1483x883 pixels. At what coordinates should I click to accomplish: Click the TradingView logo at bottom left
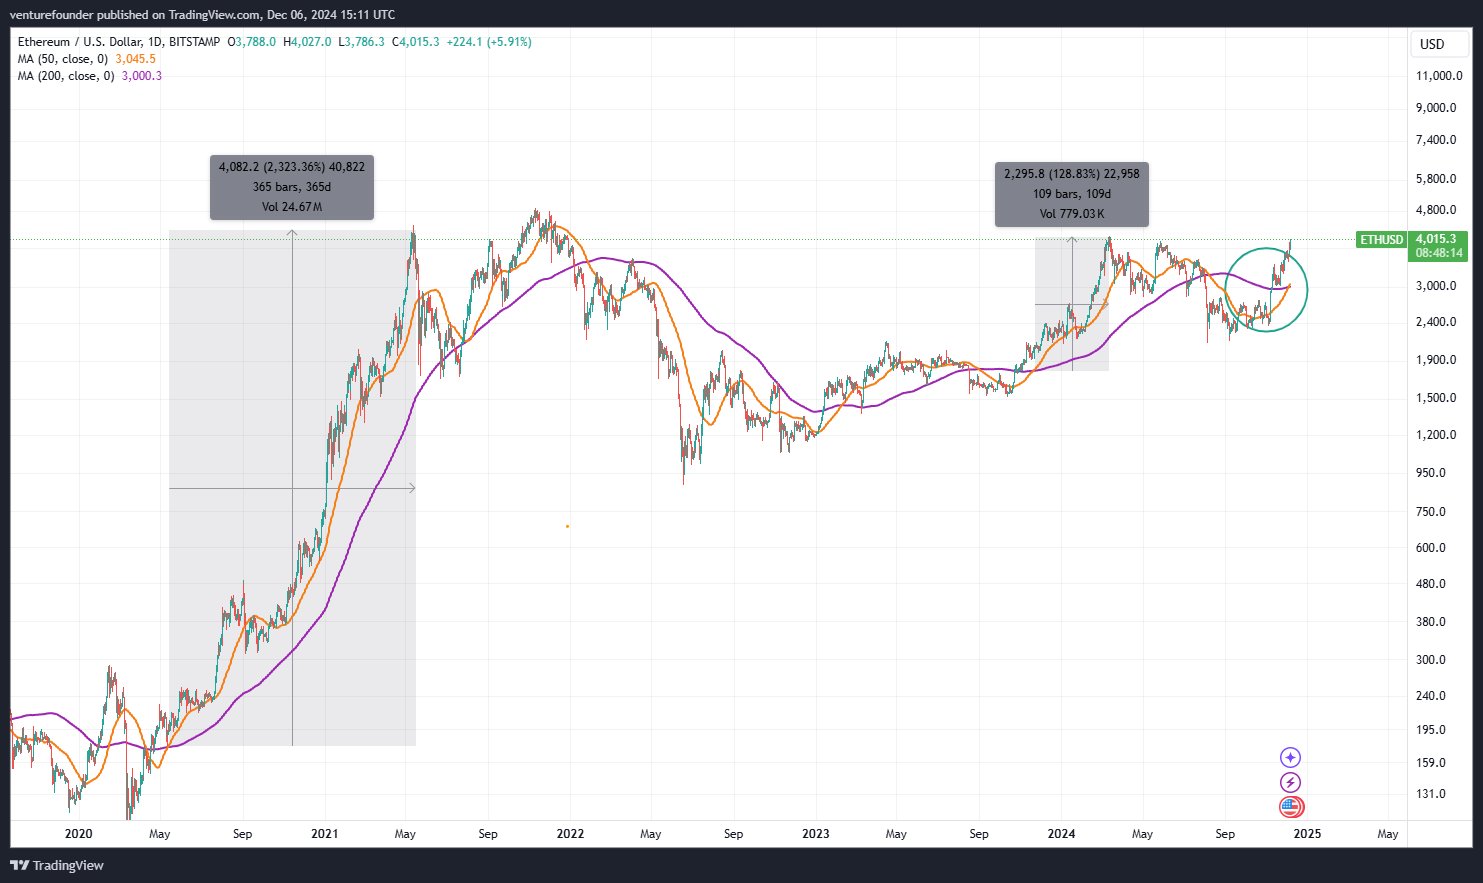[57, 866]
